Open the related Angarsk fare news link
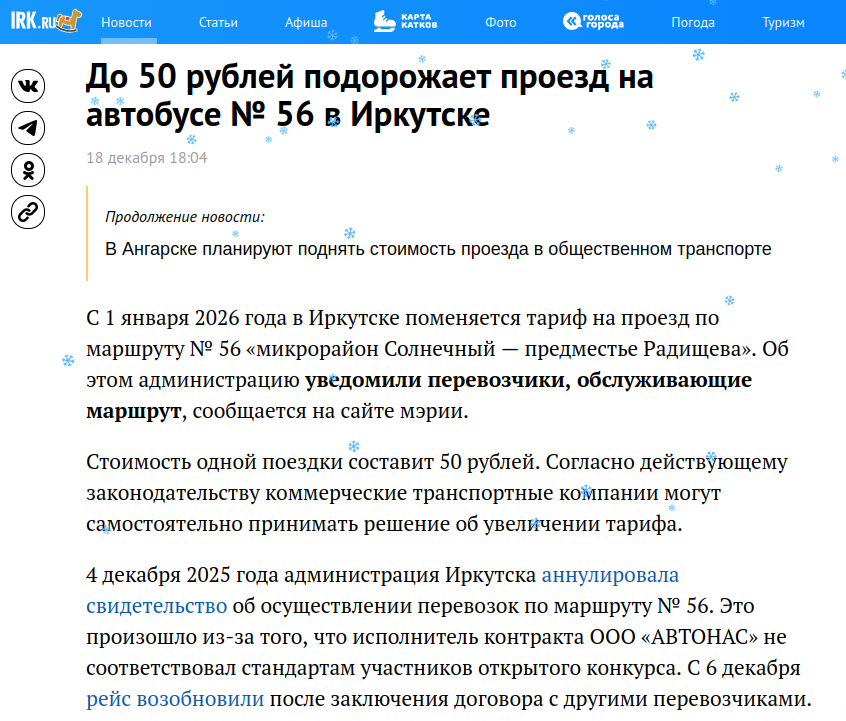The width and height of the screenshot is (846, 721). click(x=438, y=249)
